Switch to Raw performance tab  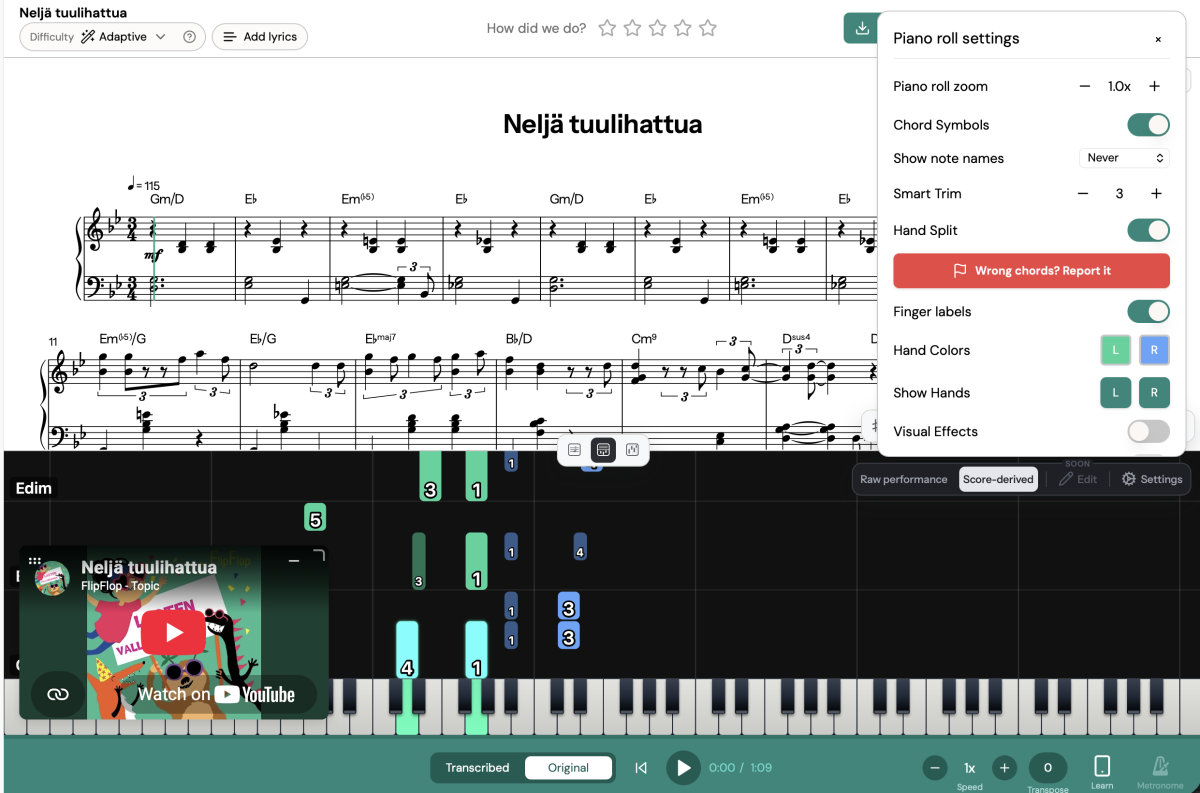(904, 479)
